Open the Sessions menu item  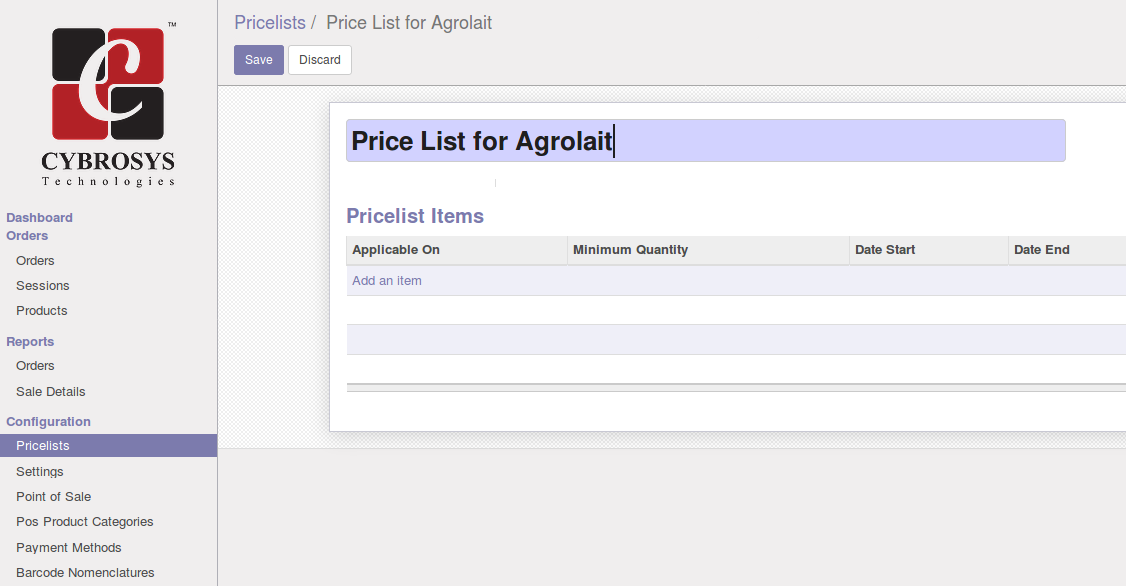[43, 285]
